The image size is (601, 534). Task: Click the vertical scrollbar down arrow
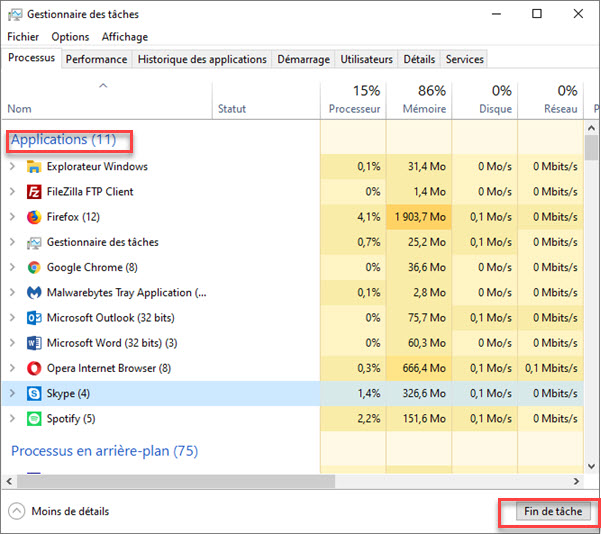point(591,467)
